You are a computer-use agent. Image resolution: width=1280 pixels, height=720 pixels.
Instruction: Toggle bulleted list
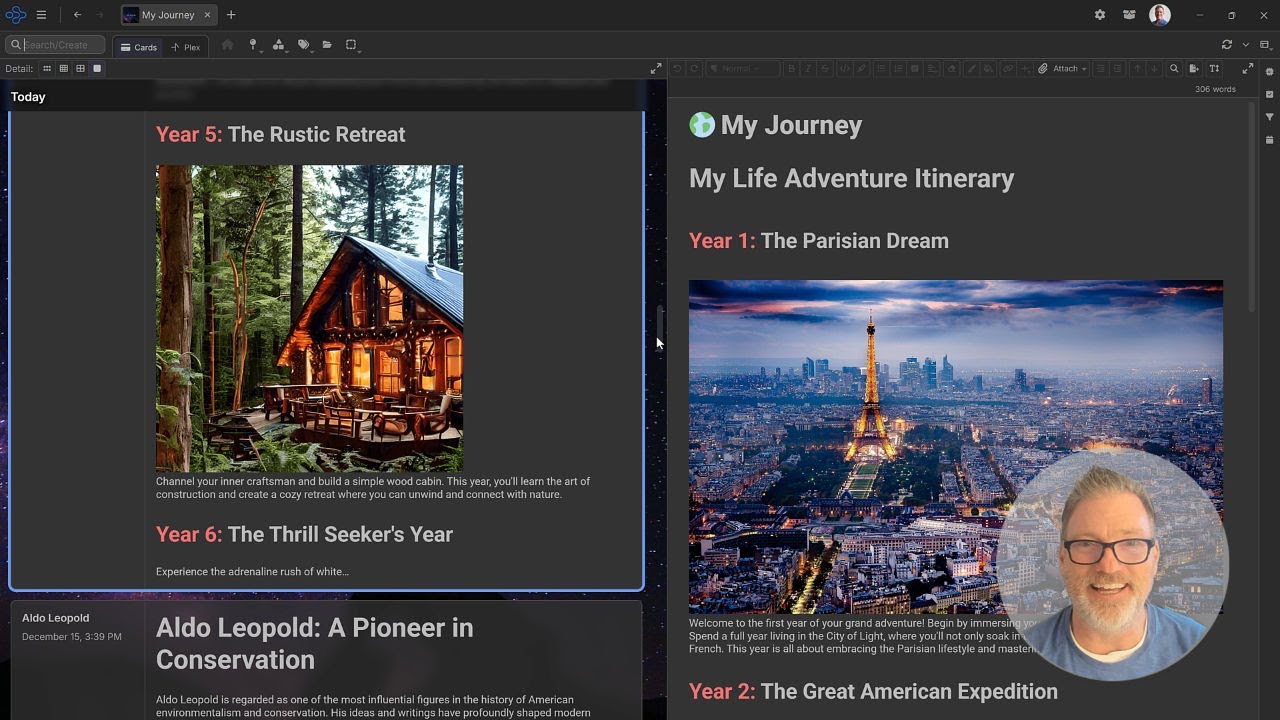pos(881,69)
